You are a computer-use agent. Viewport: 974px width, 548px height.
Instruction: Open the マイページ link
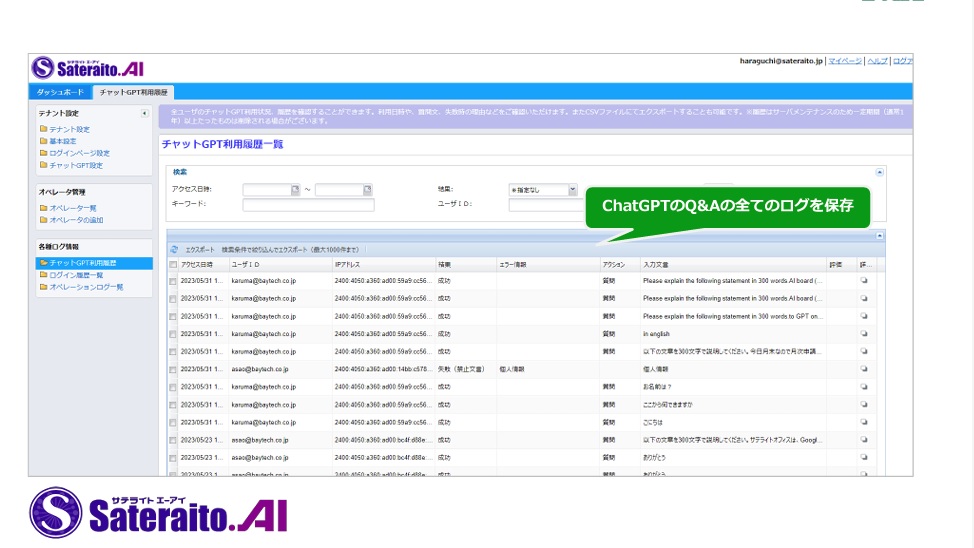coord(845,61)
